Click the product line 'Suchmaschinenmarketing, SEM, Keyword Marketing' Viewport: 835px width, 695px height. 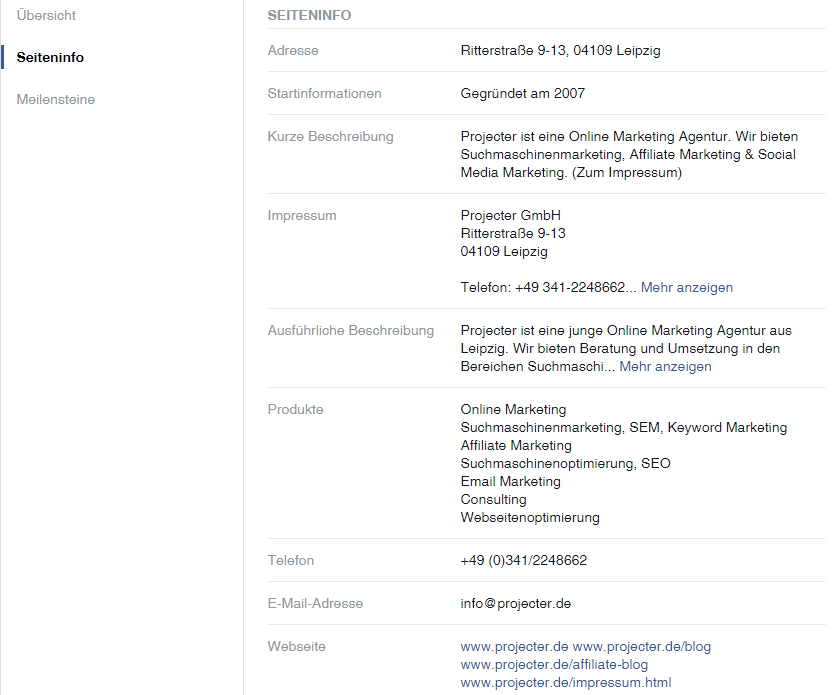[x=624, y=428]
